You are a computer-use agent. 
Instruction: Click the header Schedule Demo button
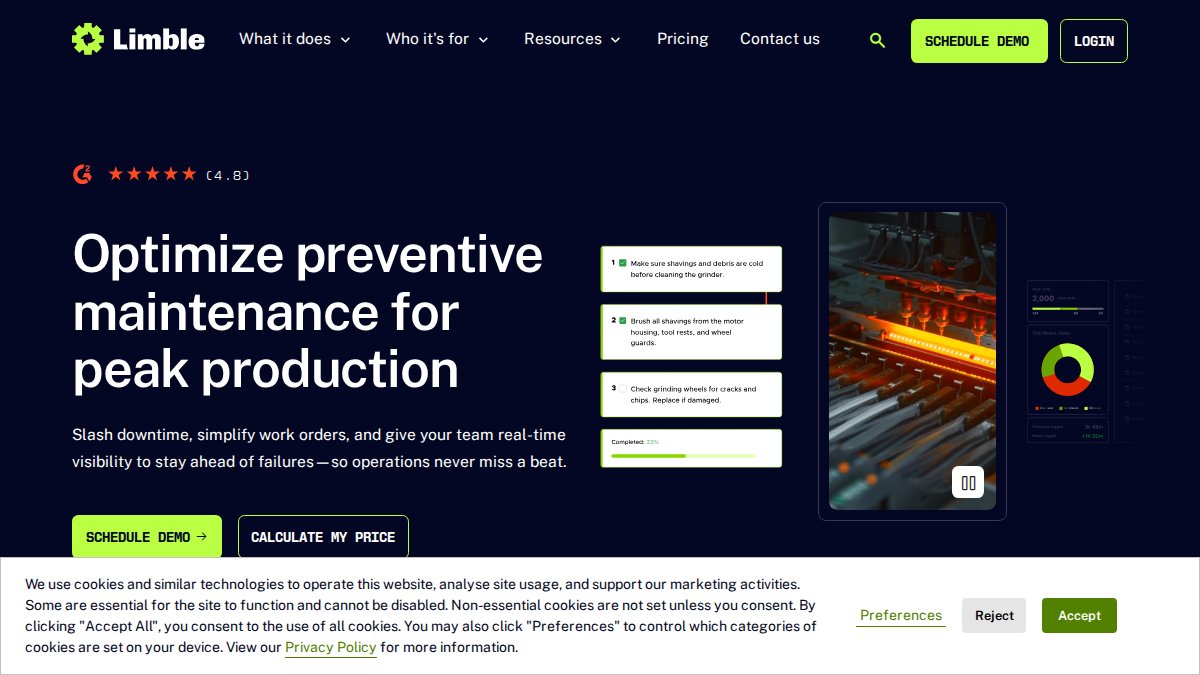(979, 41)
